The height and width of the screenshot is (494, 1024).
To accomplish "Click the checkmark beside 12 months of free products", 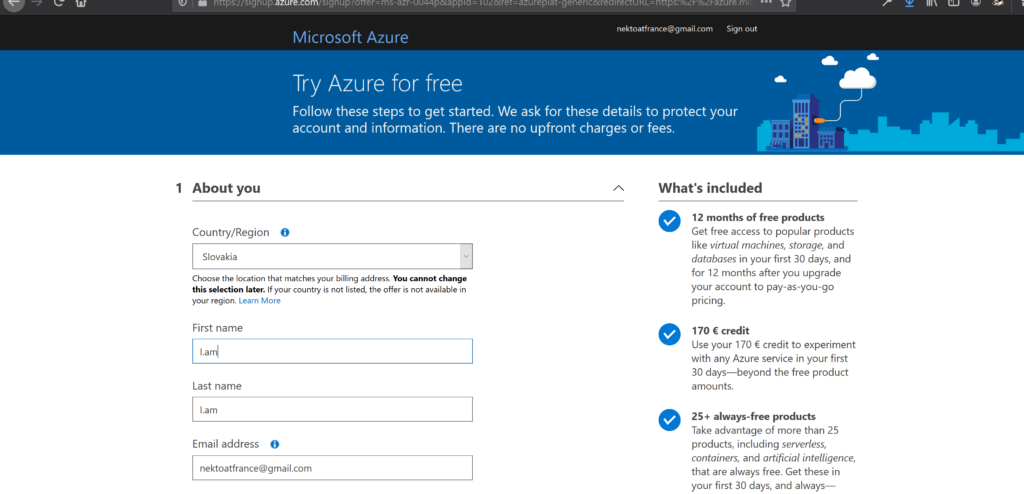I will 669,221.
